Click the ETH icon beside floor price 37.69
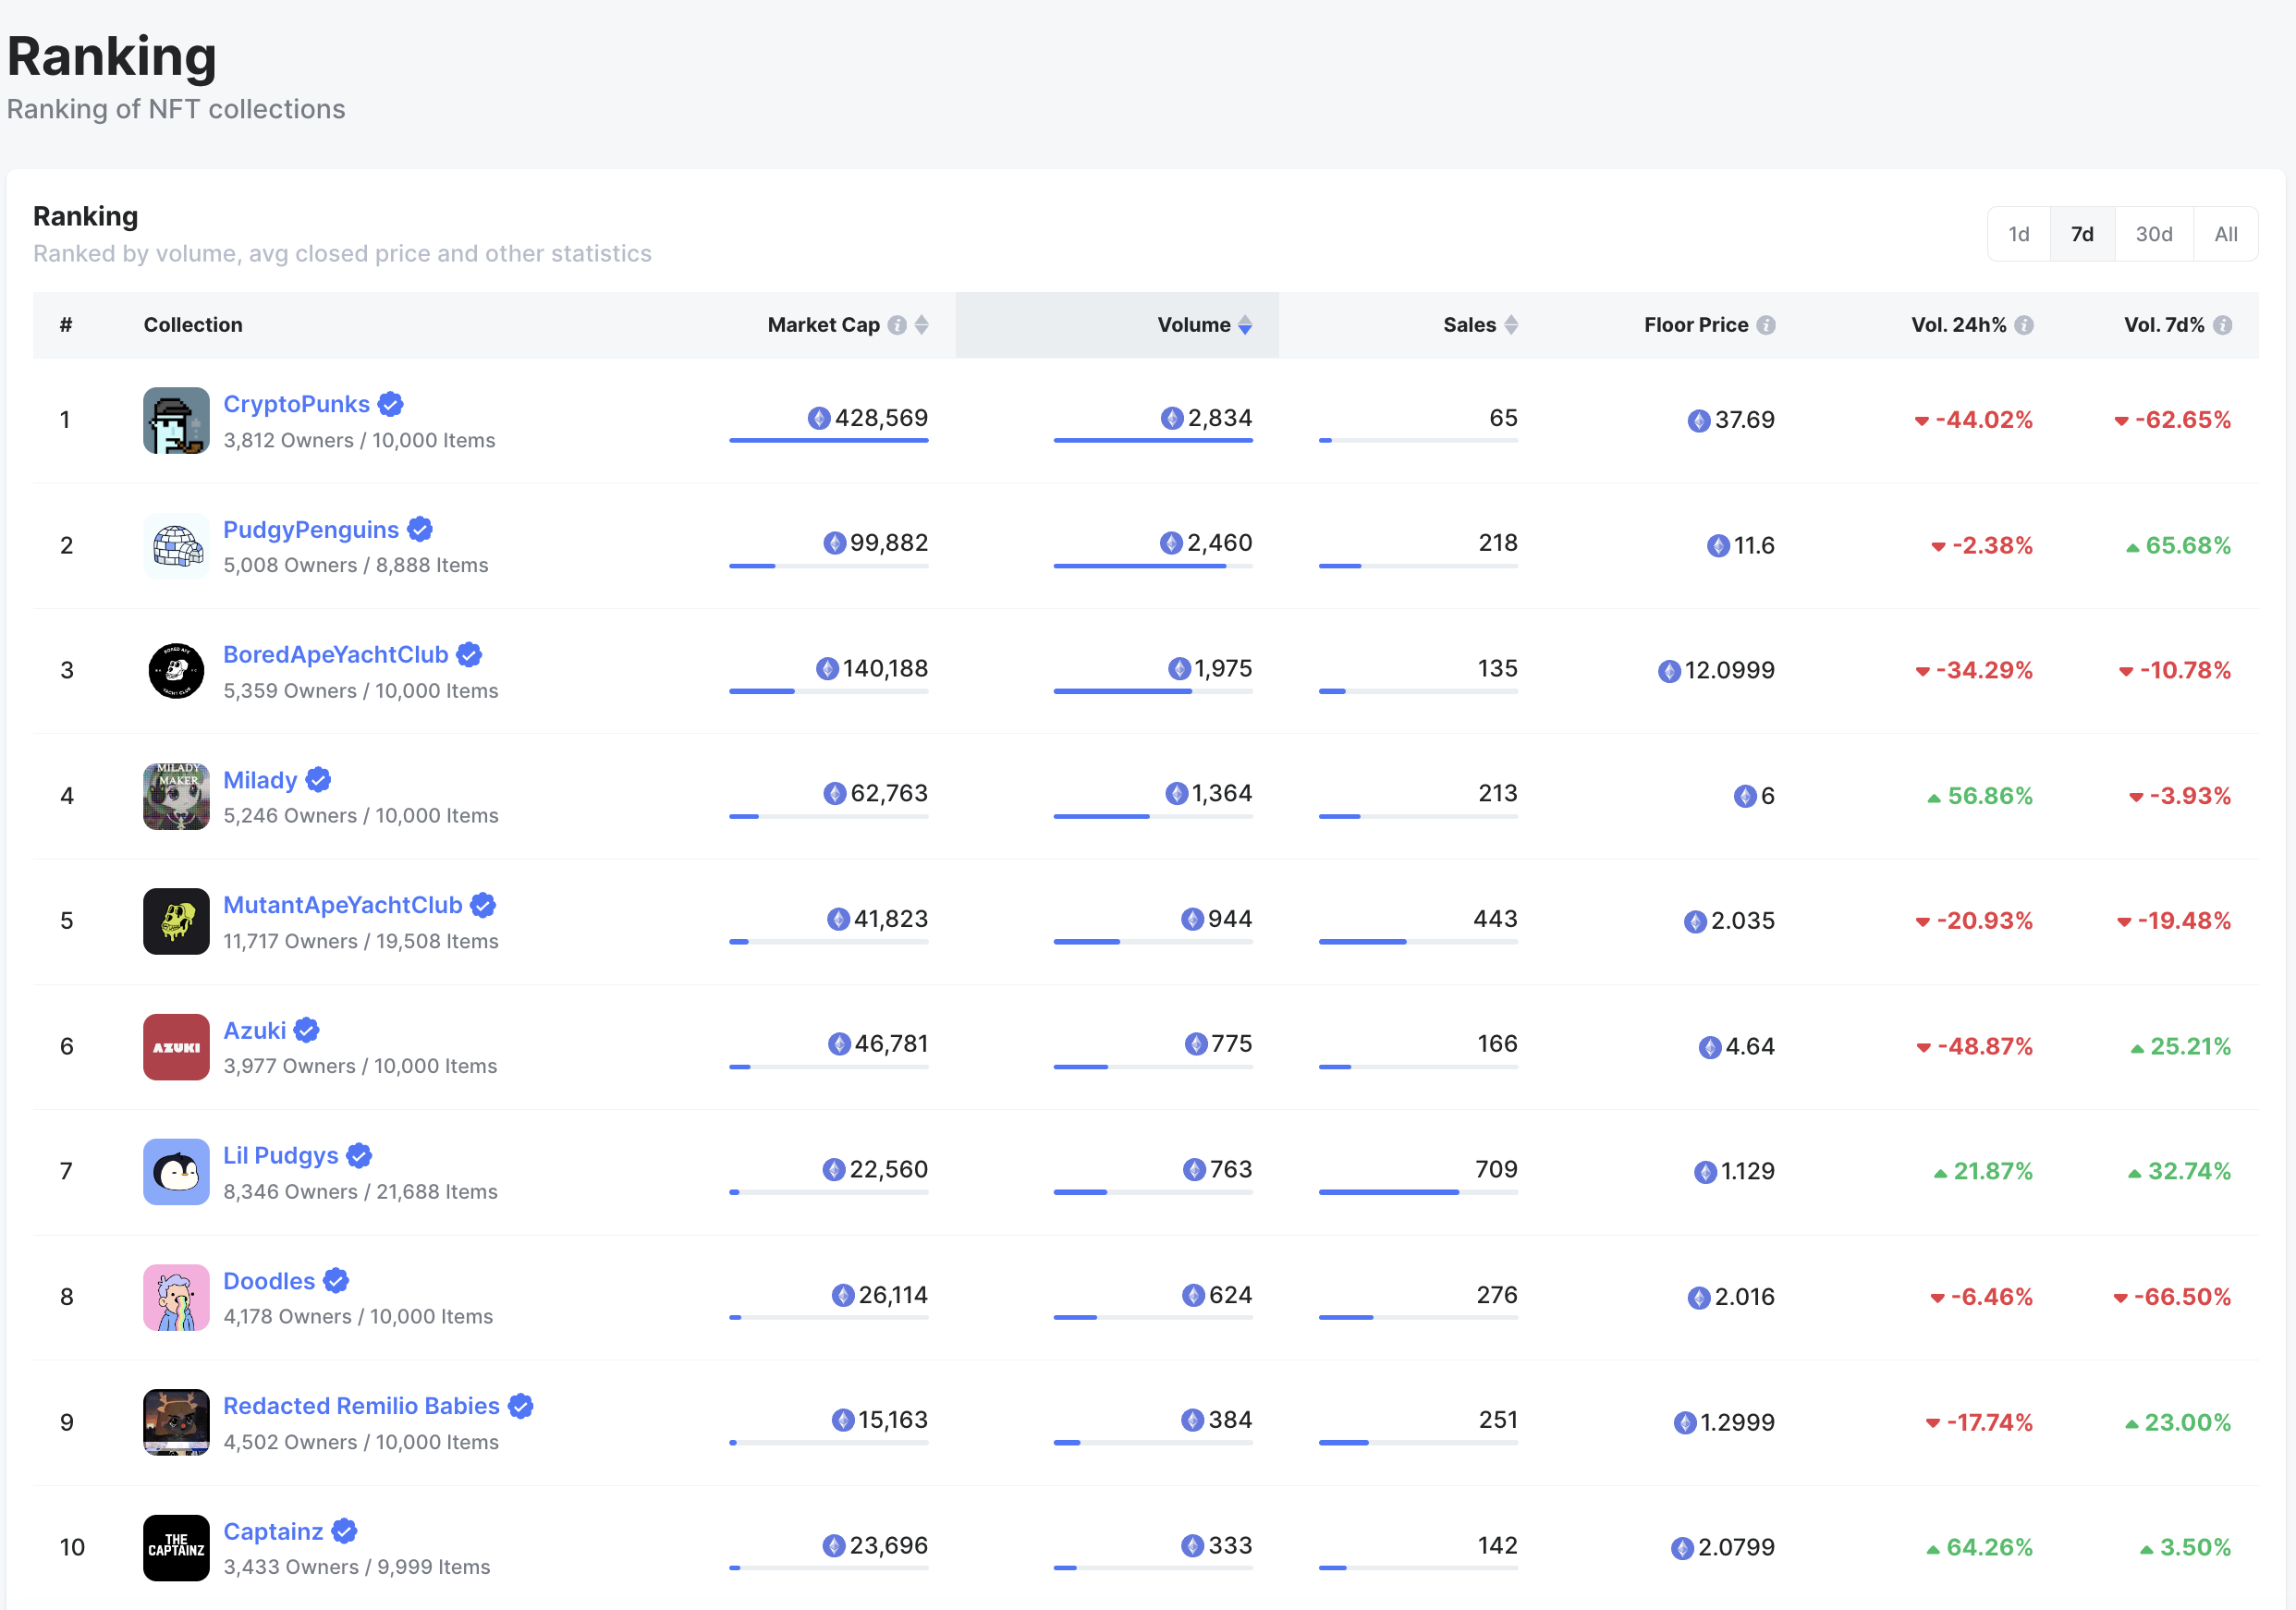The width and height of the screenshot is (2296, 1610). [x=1699, y=421]
